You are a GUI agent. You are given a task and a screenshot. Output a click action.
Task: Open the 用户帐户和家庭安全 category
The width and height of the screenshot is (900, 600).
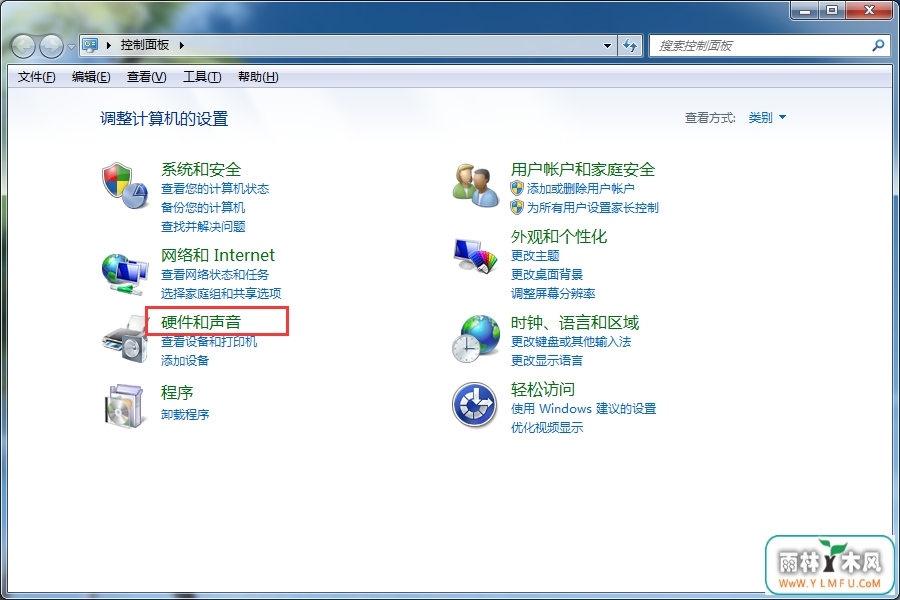tap(583, 169)
